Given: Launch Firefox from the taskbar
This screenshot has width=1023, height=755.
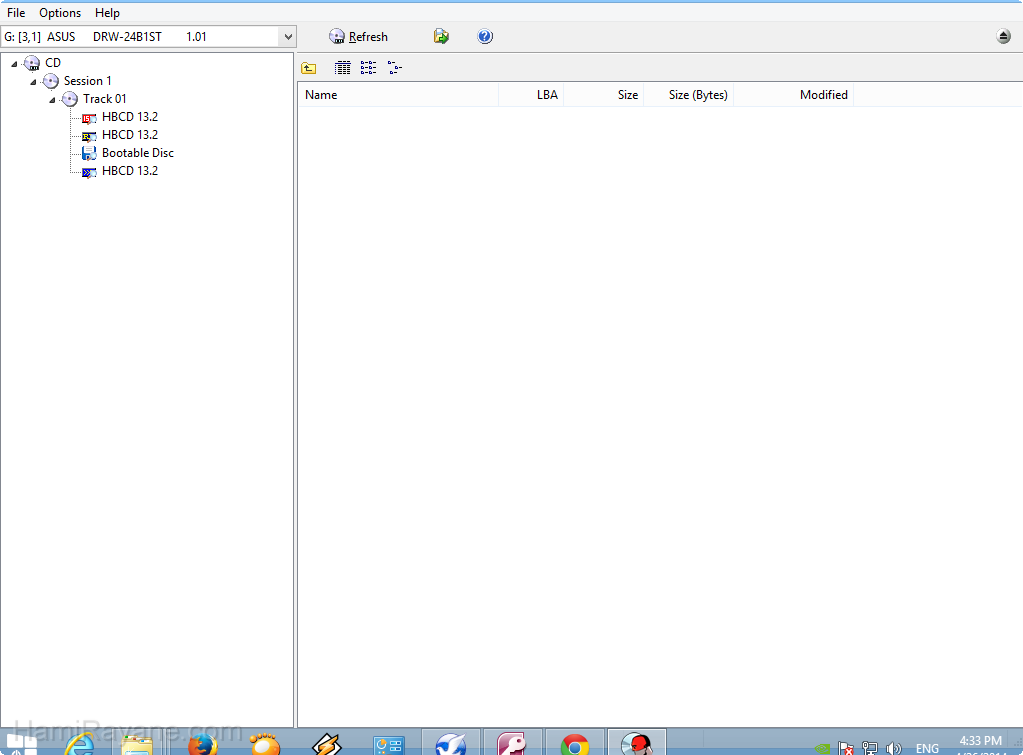Looking at the screenshot, I should pyautogui.click(x=203, y=743).
